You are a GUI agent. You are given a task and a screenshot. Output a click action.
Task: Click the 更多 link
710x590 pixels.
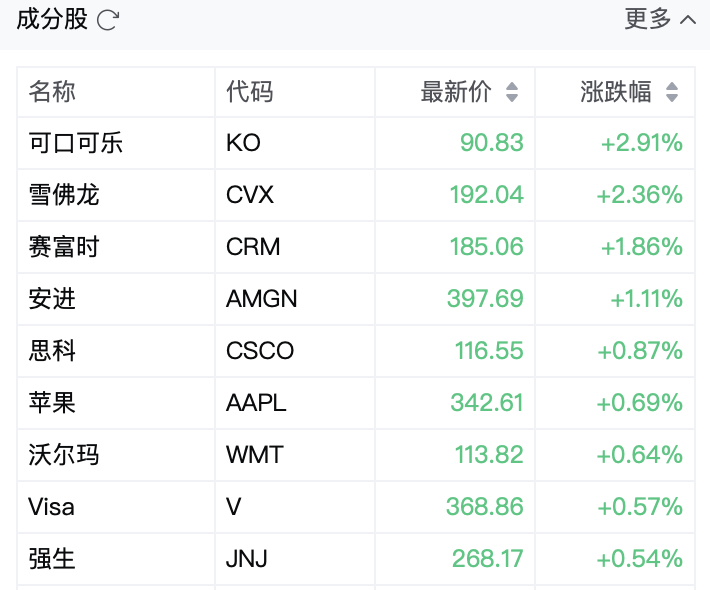648,19
